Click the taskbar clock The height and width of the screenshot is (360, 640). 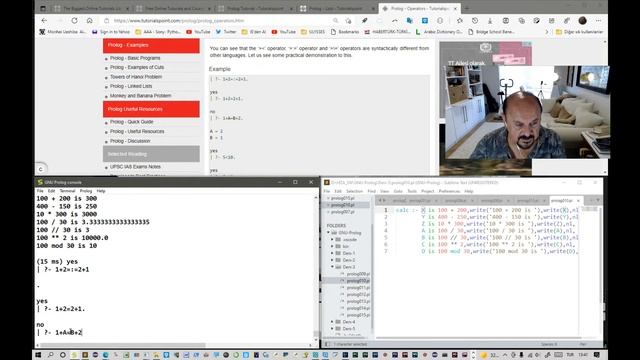point(583,355)
